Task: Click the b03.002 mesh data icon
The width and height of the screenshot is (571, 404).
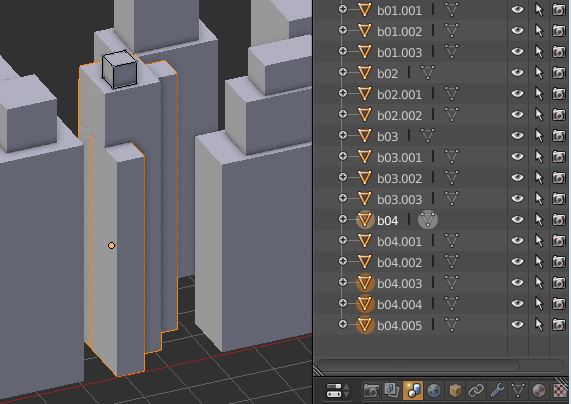Action: click(452, 178)
